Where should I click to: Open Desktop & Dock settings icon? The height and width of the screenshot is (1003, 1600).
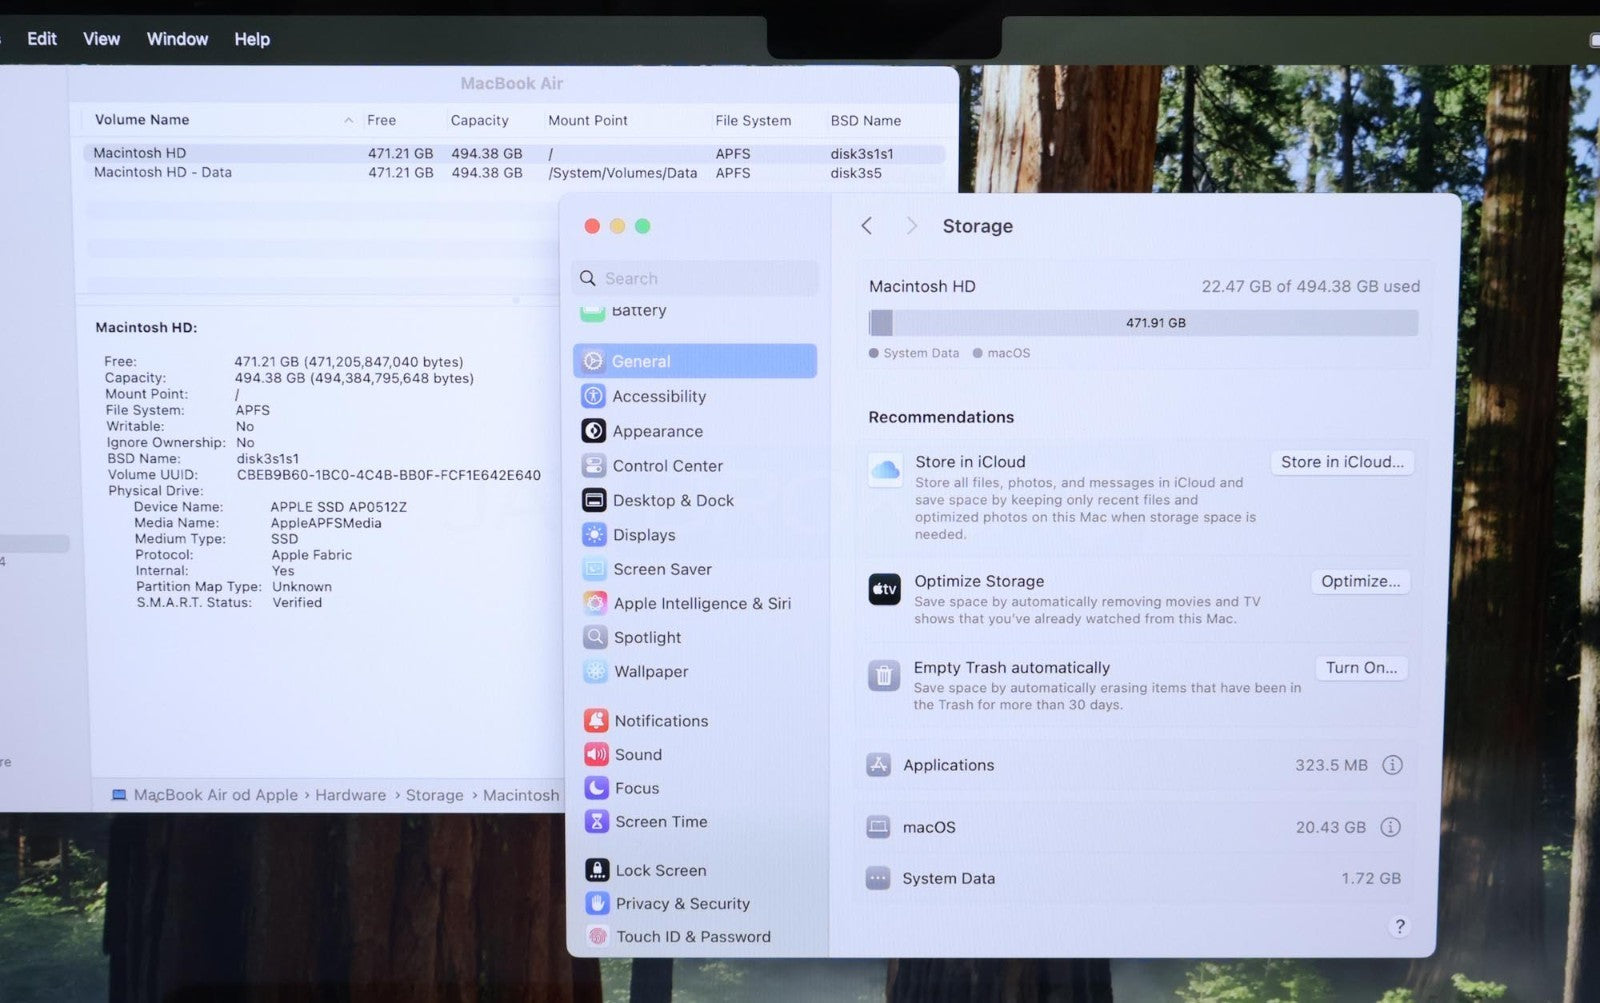click(594, 500)
